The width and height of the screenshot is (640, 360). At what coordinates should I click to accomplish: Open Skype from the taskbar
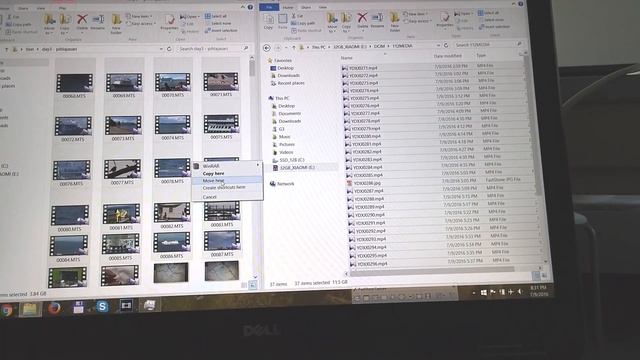pyautogui.click(x=102, y=306)
